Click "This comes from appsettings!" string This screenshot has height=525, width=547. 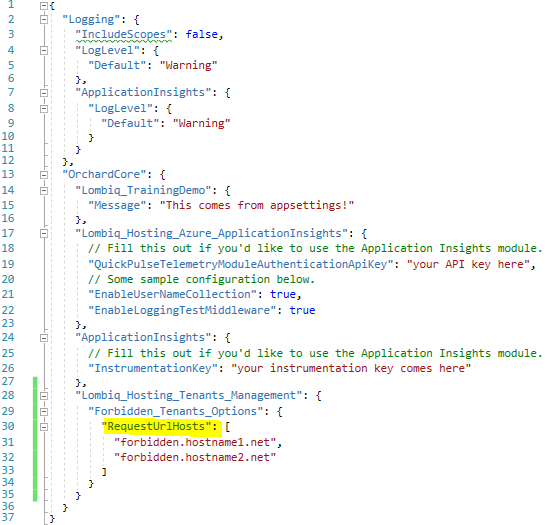[257, 205]
